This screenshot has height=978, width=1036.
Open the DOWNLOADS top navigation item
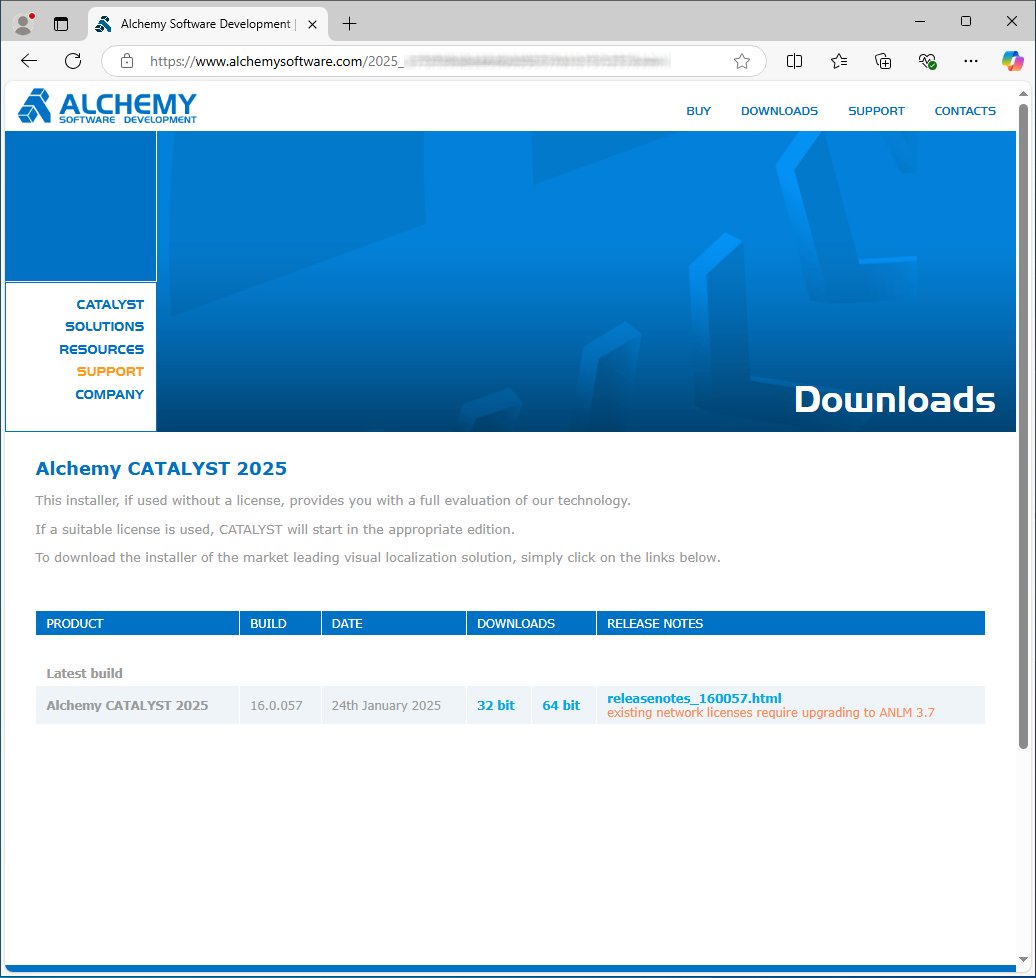pos(779,111)
